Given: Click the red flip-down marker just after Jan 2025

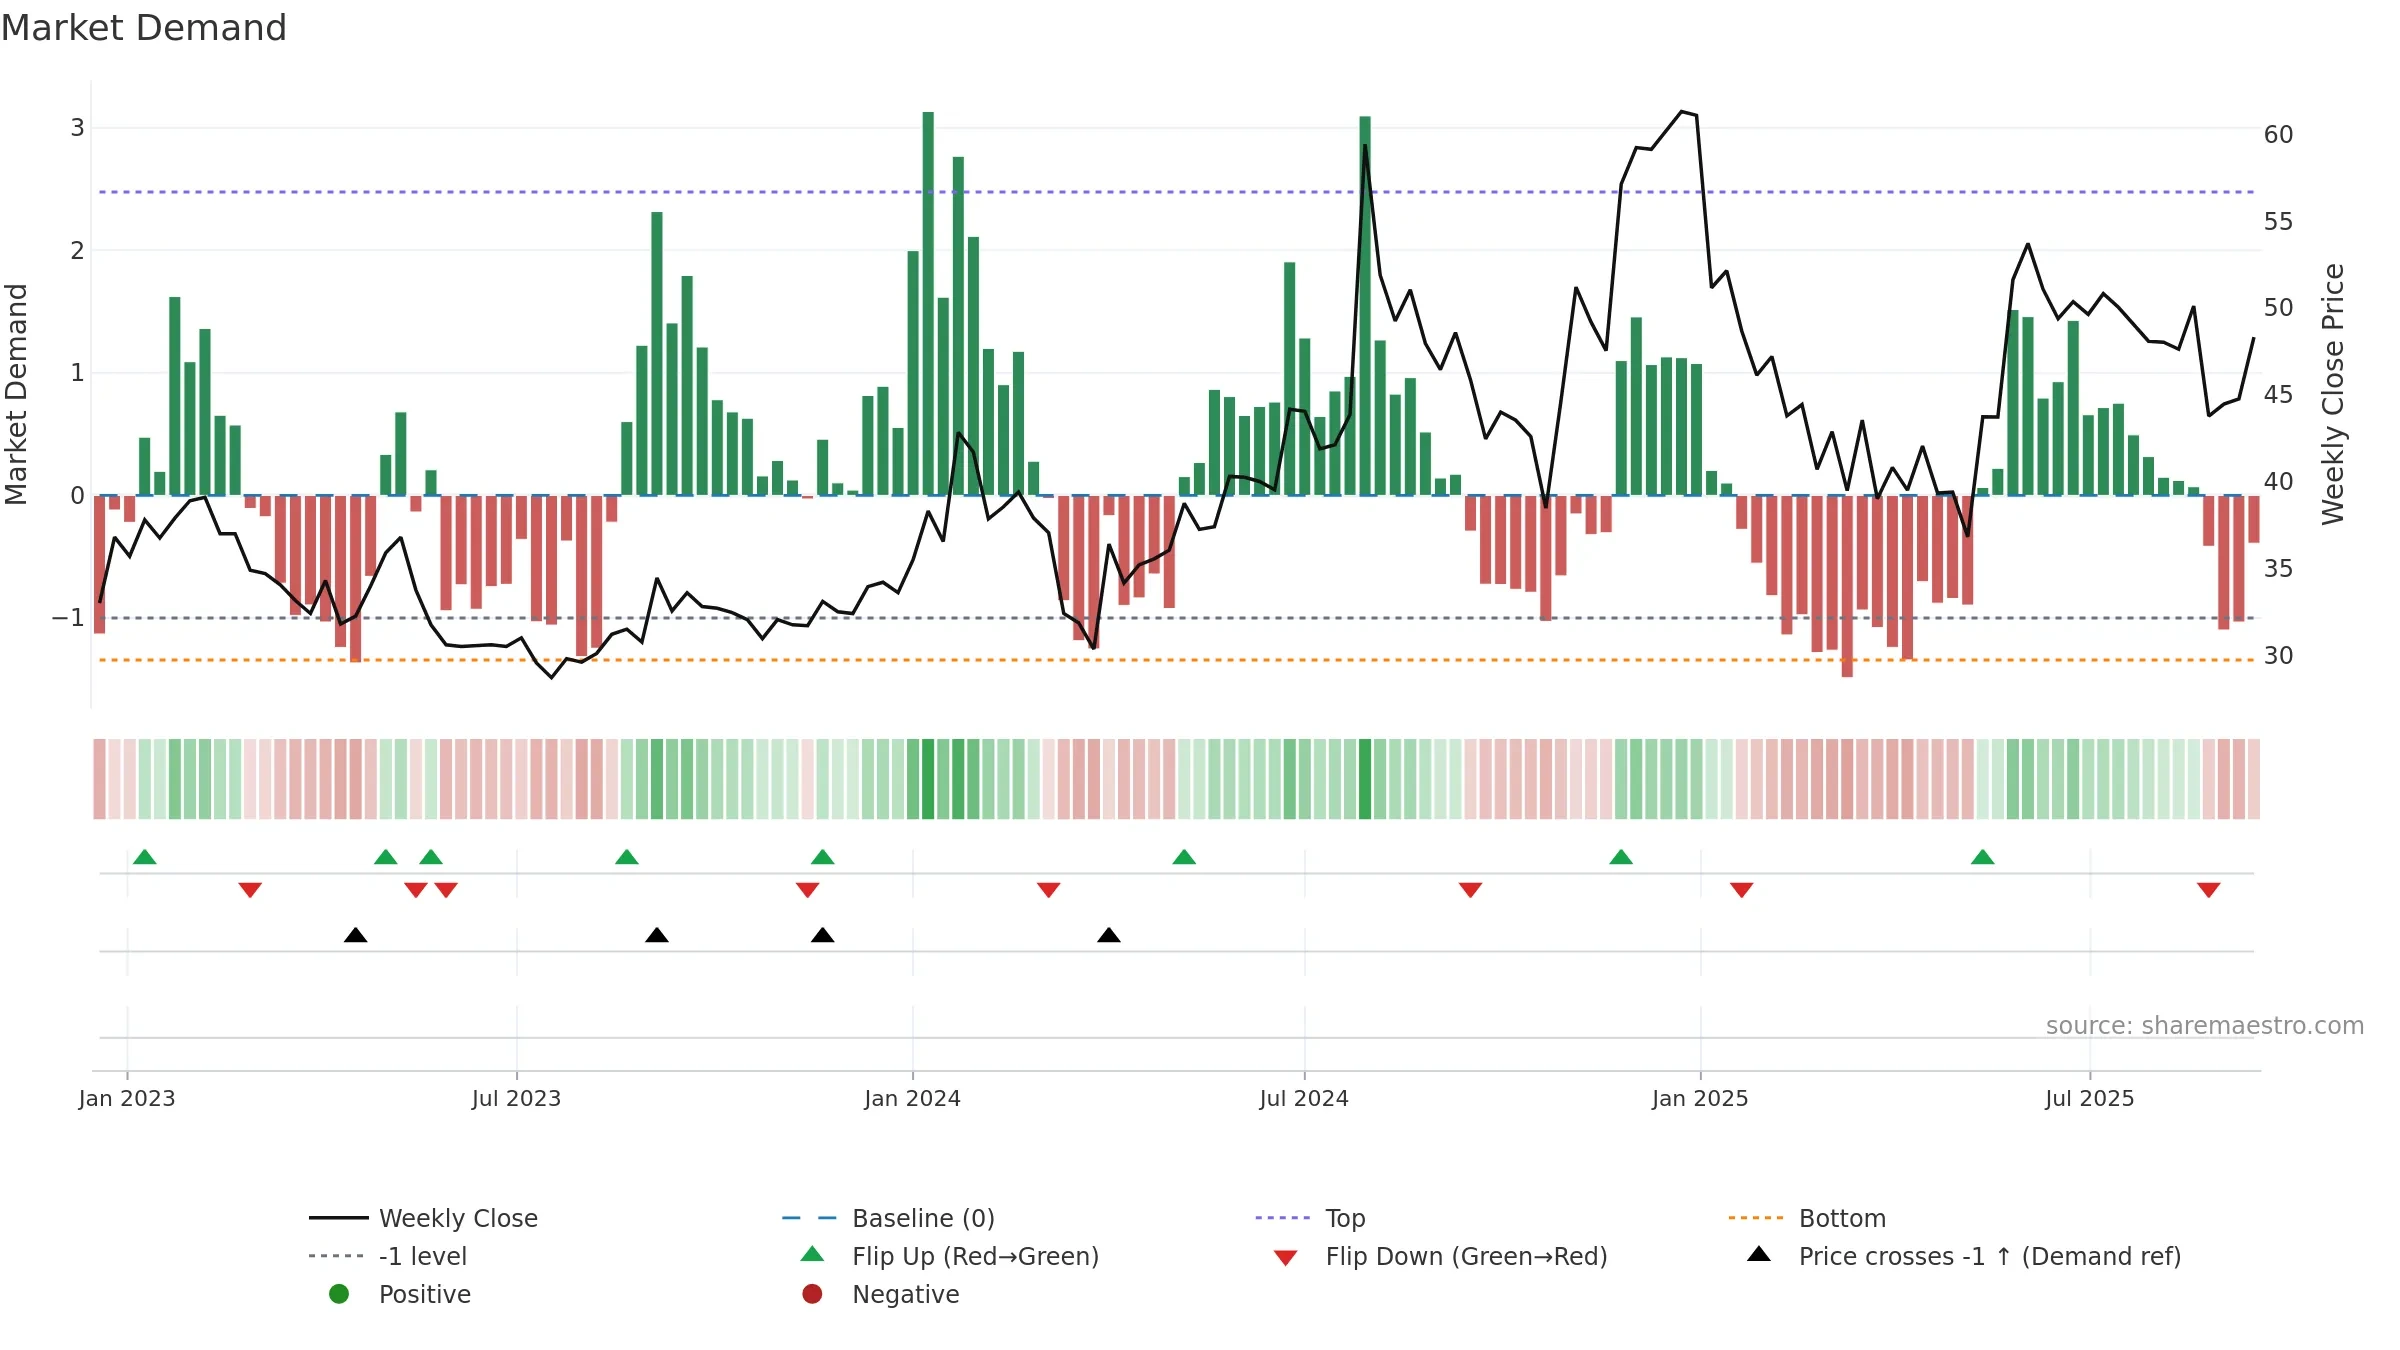Looking at the screenshot, I should tap(1742, 890).
